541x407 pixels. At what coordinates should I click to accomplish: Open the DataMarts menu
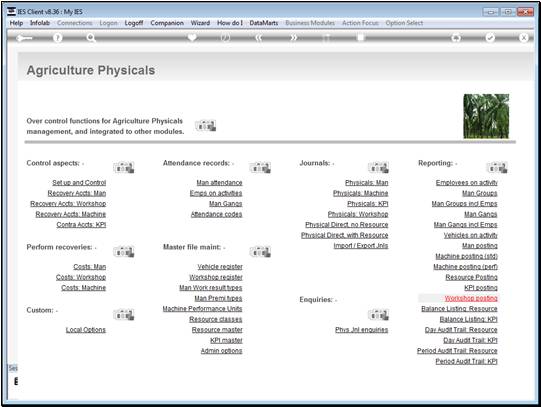(x=264, y=23)
